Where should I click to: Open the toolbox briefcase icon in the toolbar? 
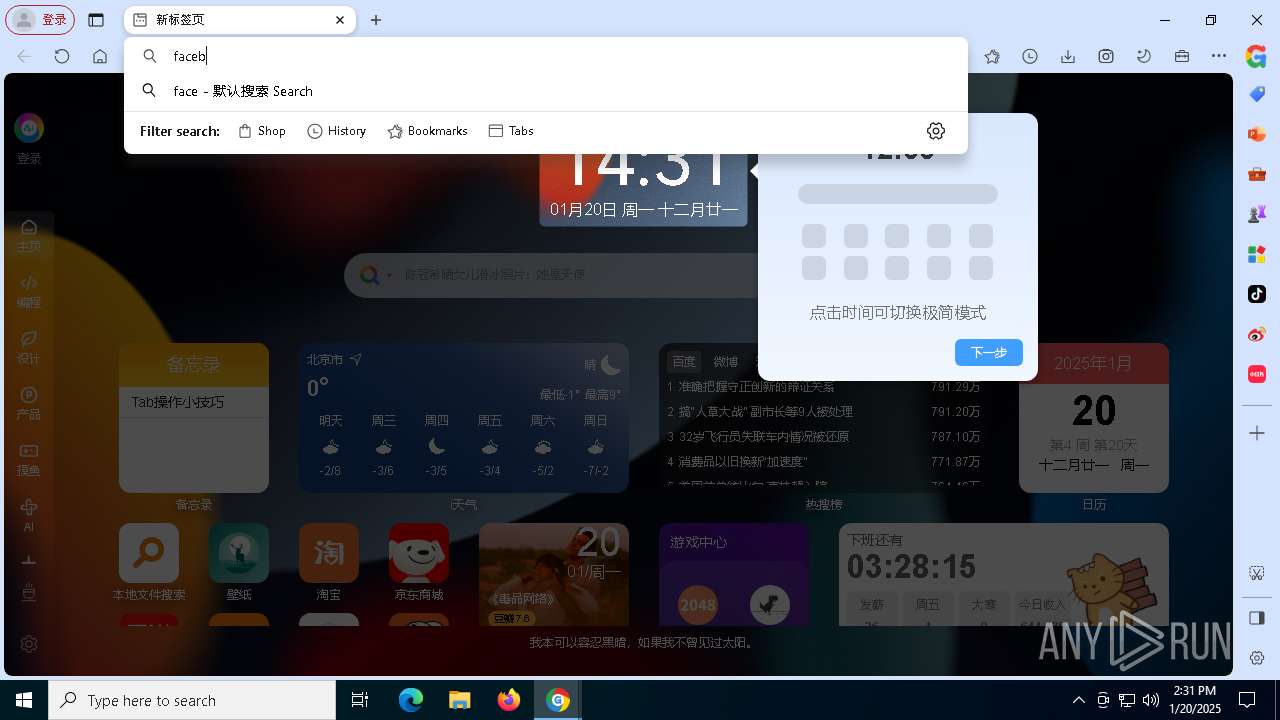pos(1182,57)
